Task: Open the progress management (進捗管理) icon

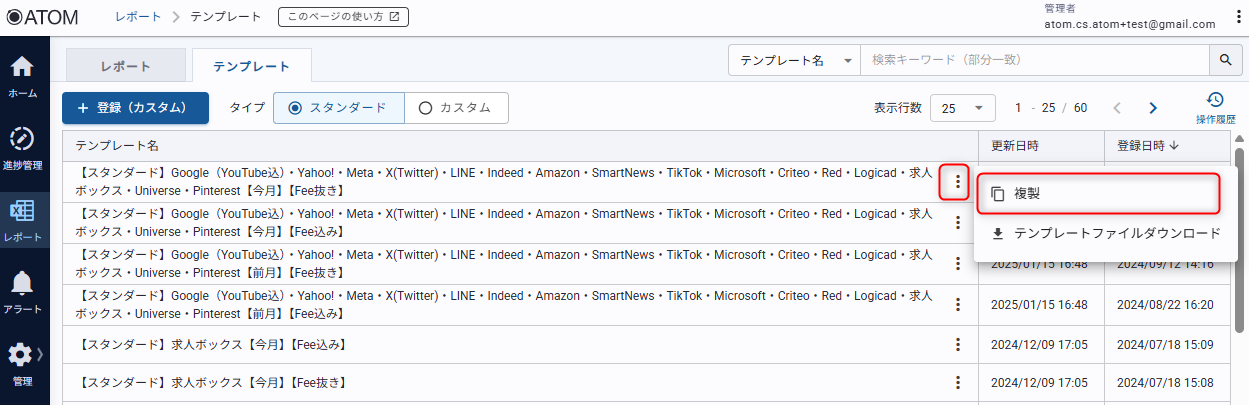Action: [22, 145]
